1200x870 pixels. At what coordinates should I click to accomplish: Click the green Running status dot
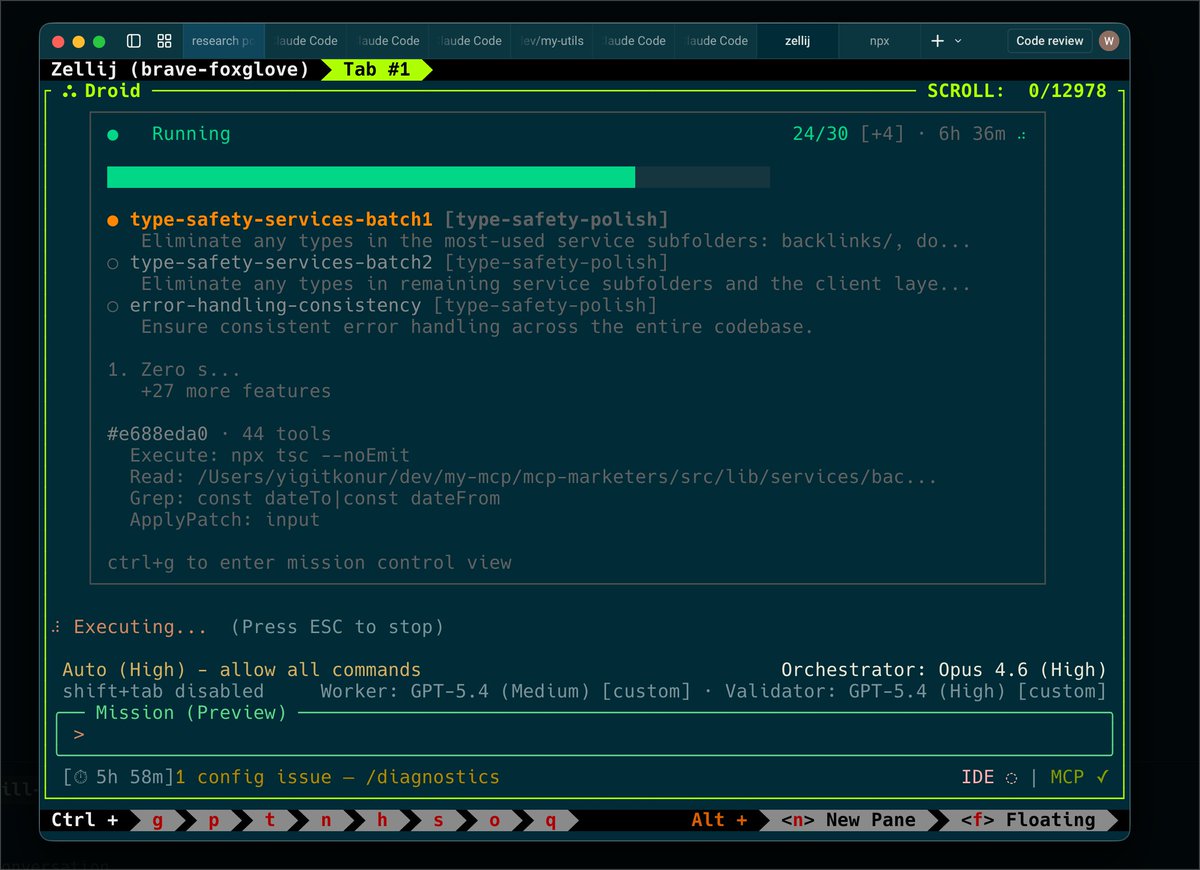[x=113, y=135]
